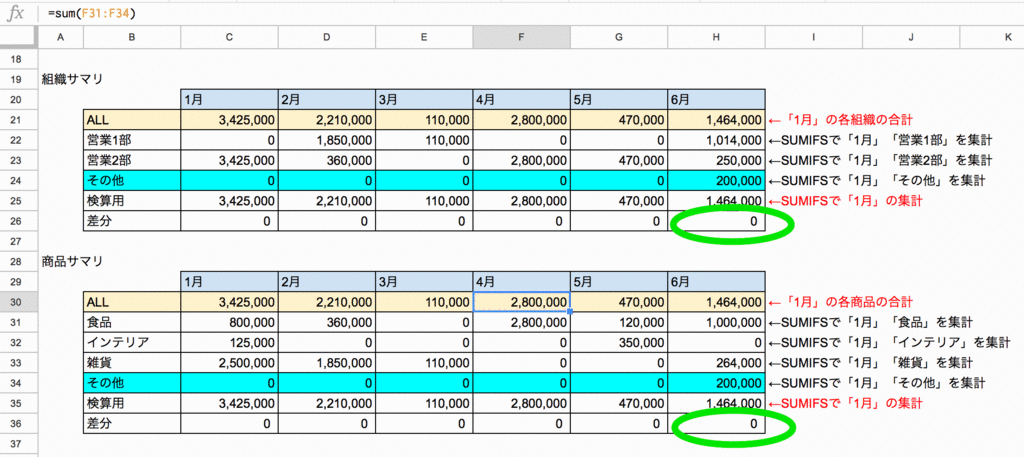Click note SUMIFSで「1月」「食品」を集計

coord(871,323)
